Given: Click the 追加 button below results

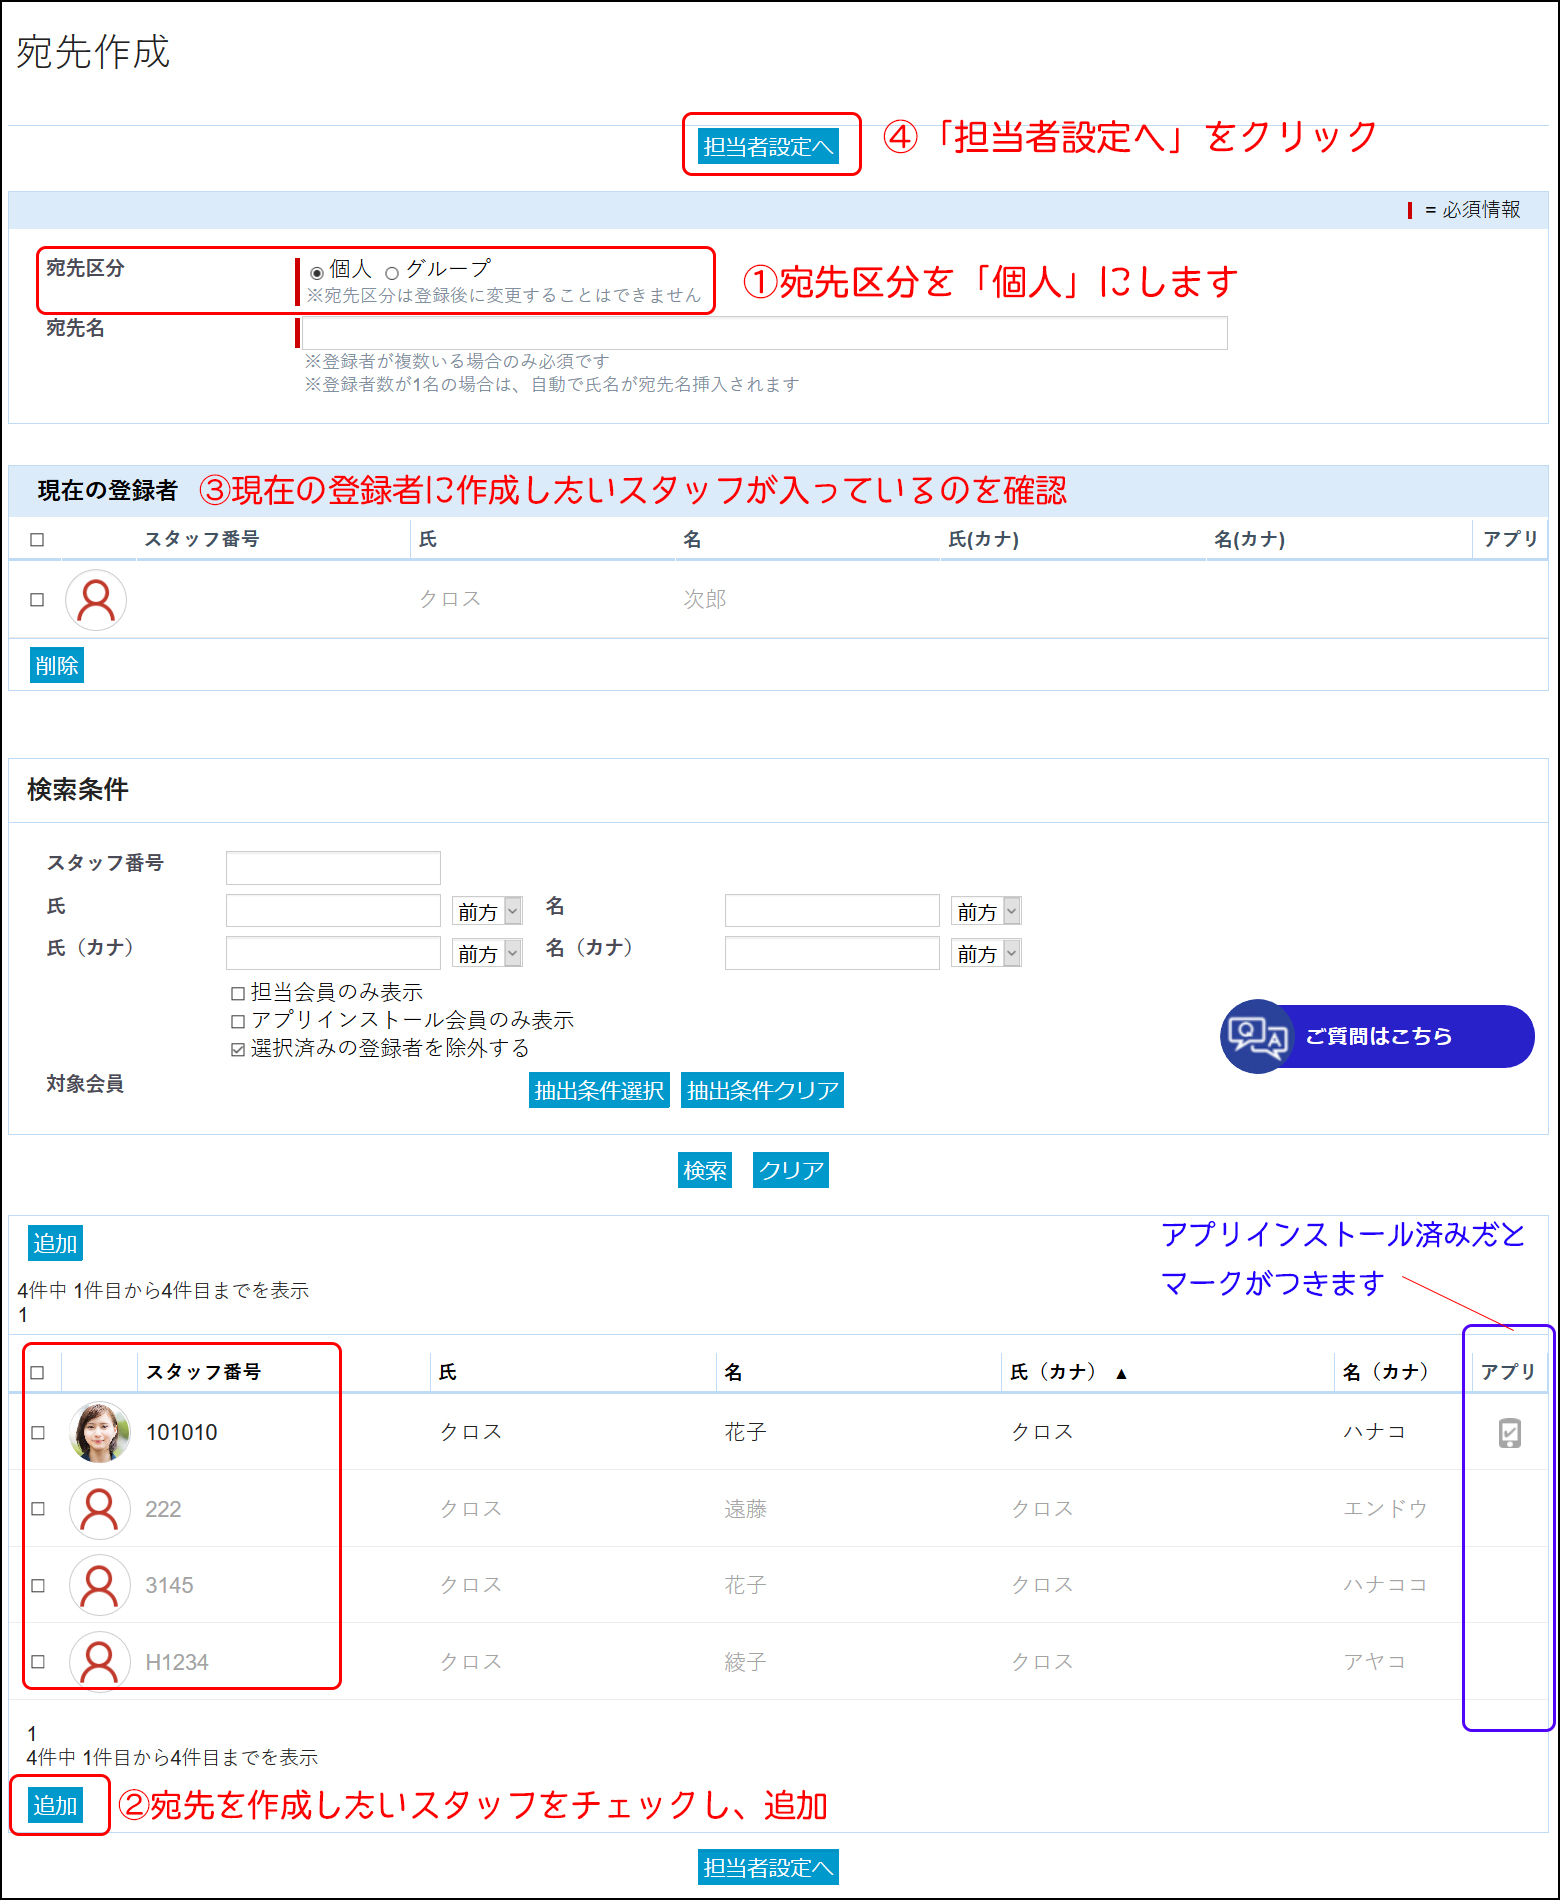Looking at the screenshot, I should pos(55,1805).
